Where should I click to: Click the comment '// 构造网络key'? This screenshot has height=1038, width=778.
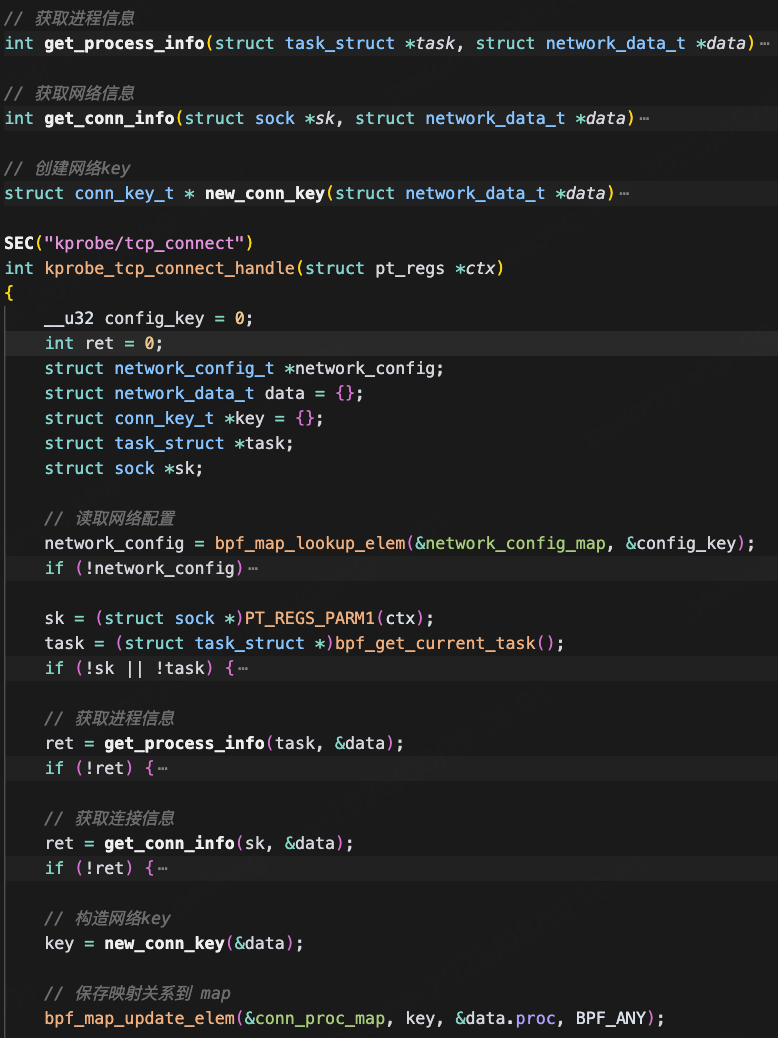[107, 918]
